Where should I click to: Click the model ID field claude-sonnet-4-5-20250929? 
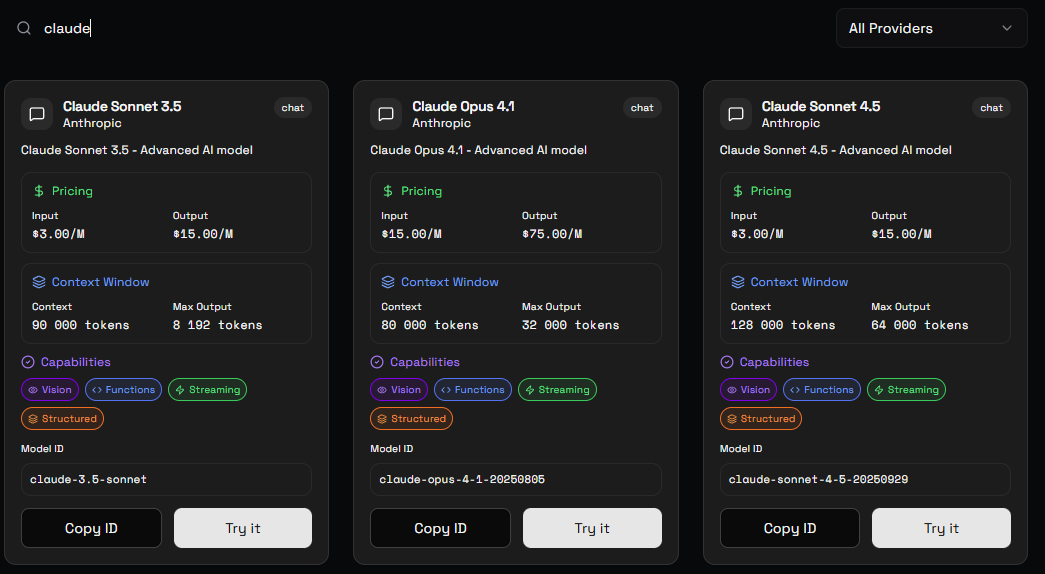pyautogui.click(x=865, y=479)
